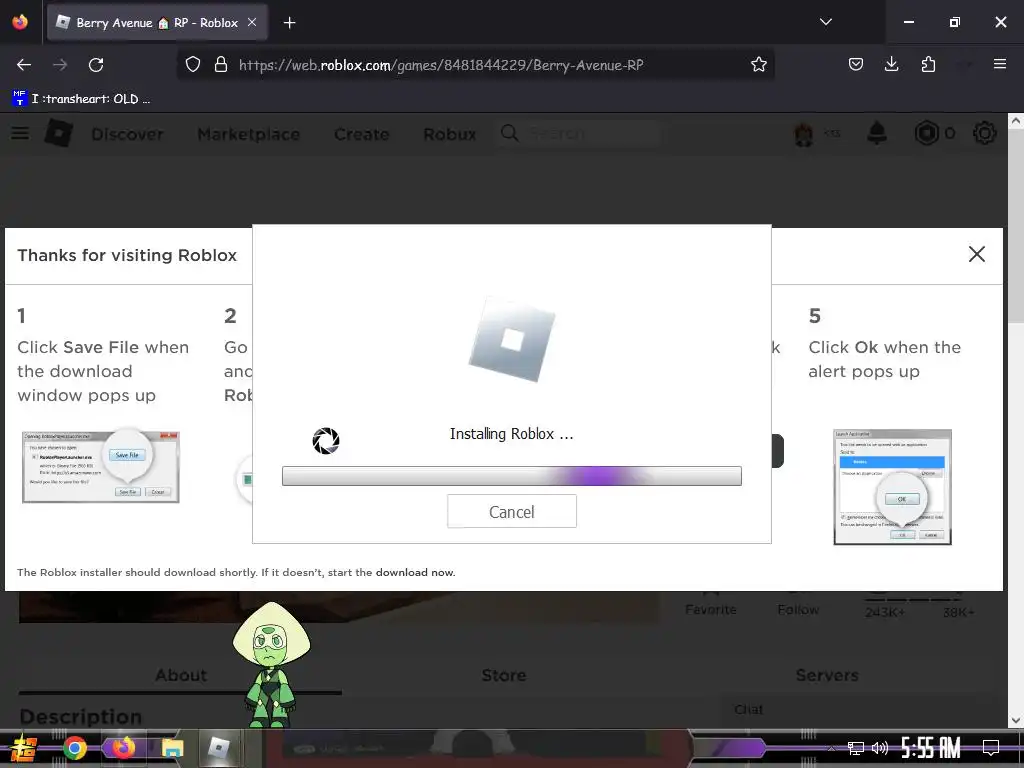Click the Roblox logo home icon

click(x=59, y=133)
